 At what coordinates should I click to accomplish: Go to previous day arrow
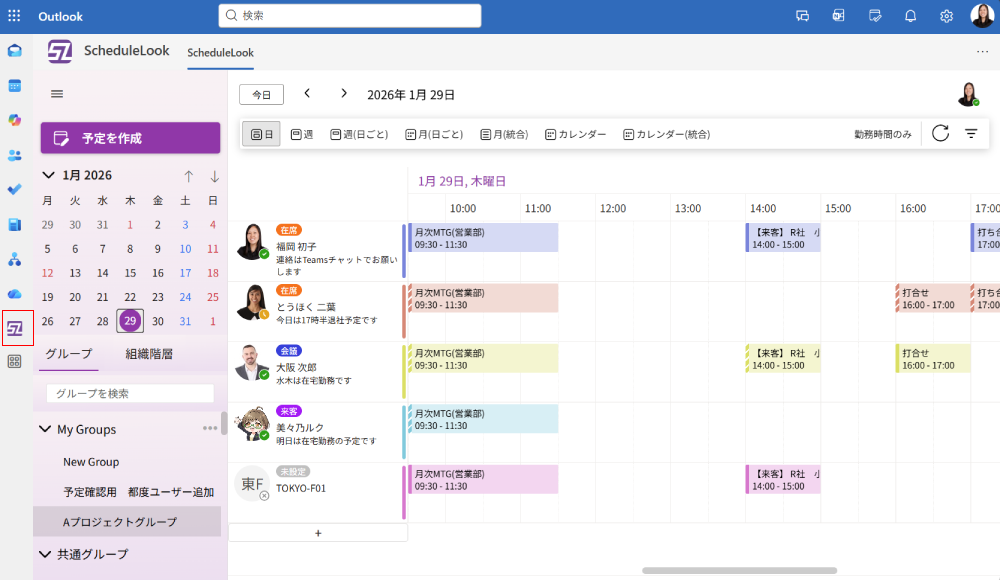(307, 94)
